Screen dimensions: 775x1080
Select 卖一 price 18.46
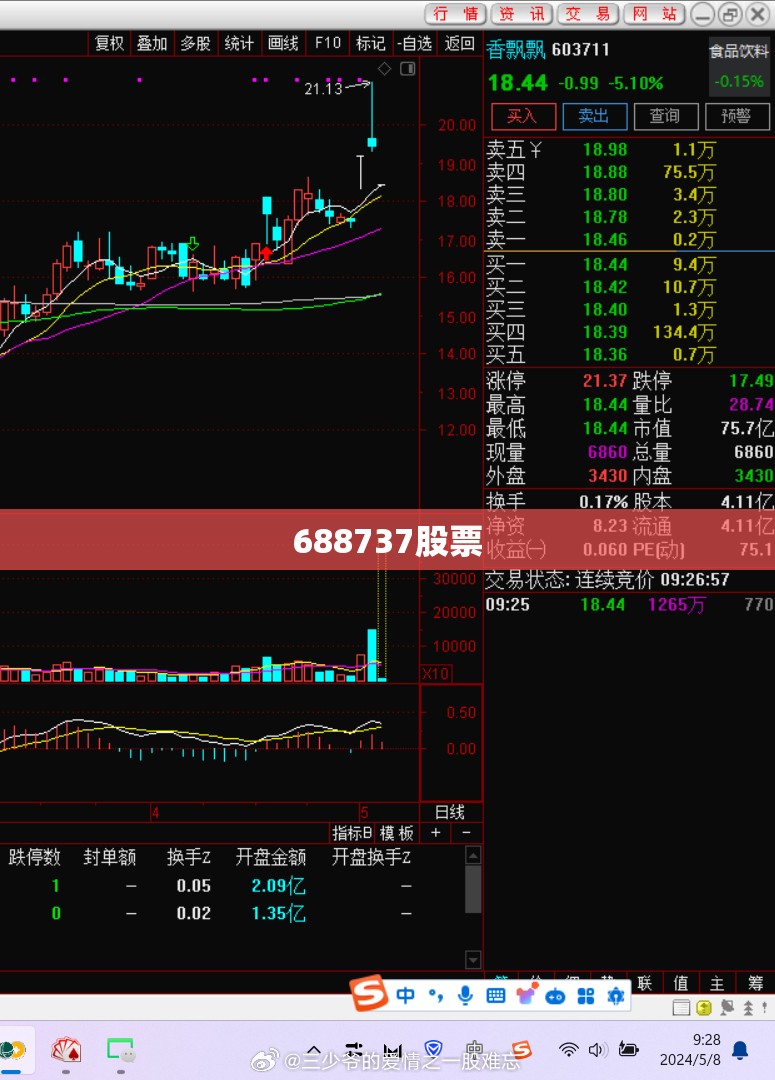click(x=605, y=240)
